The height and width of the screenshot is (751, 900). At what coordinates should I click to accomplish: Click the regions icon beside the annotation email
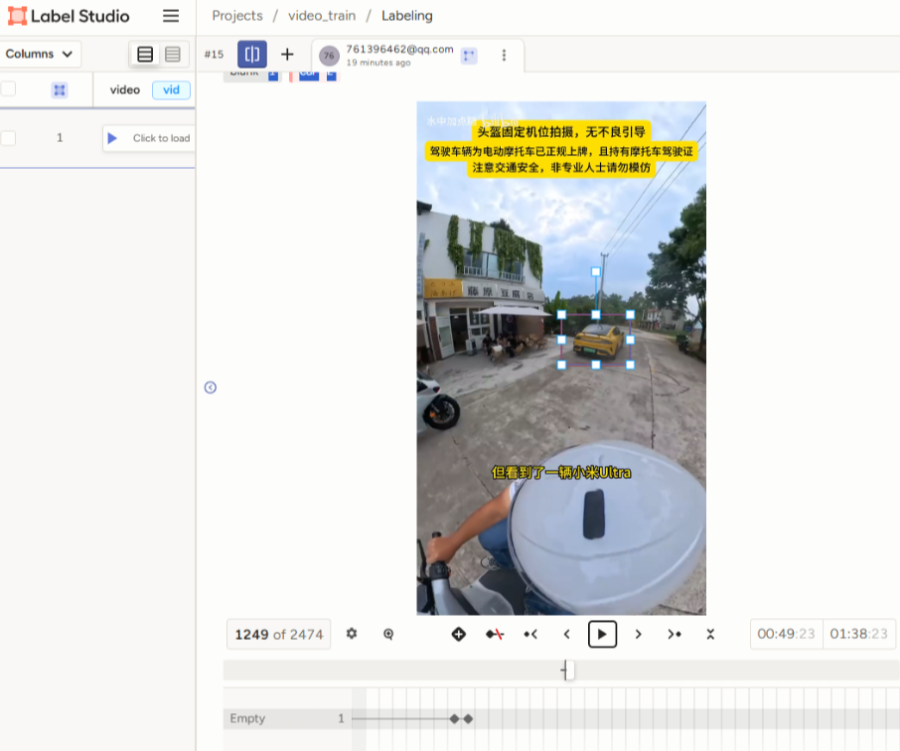tap(469, 56)
